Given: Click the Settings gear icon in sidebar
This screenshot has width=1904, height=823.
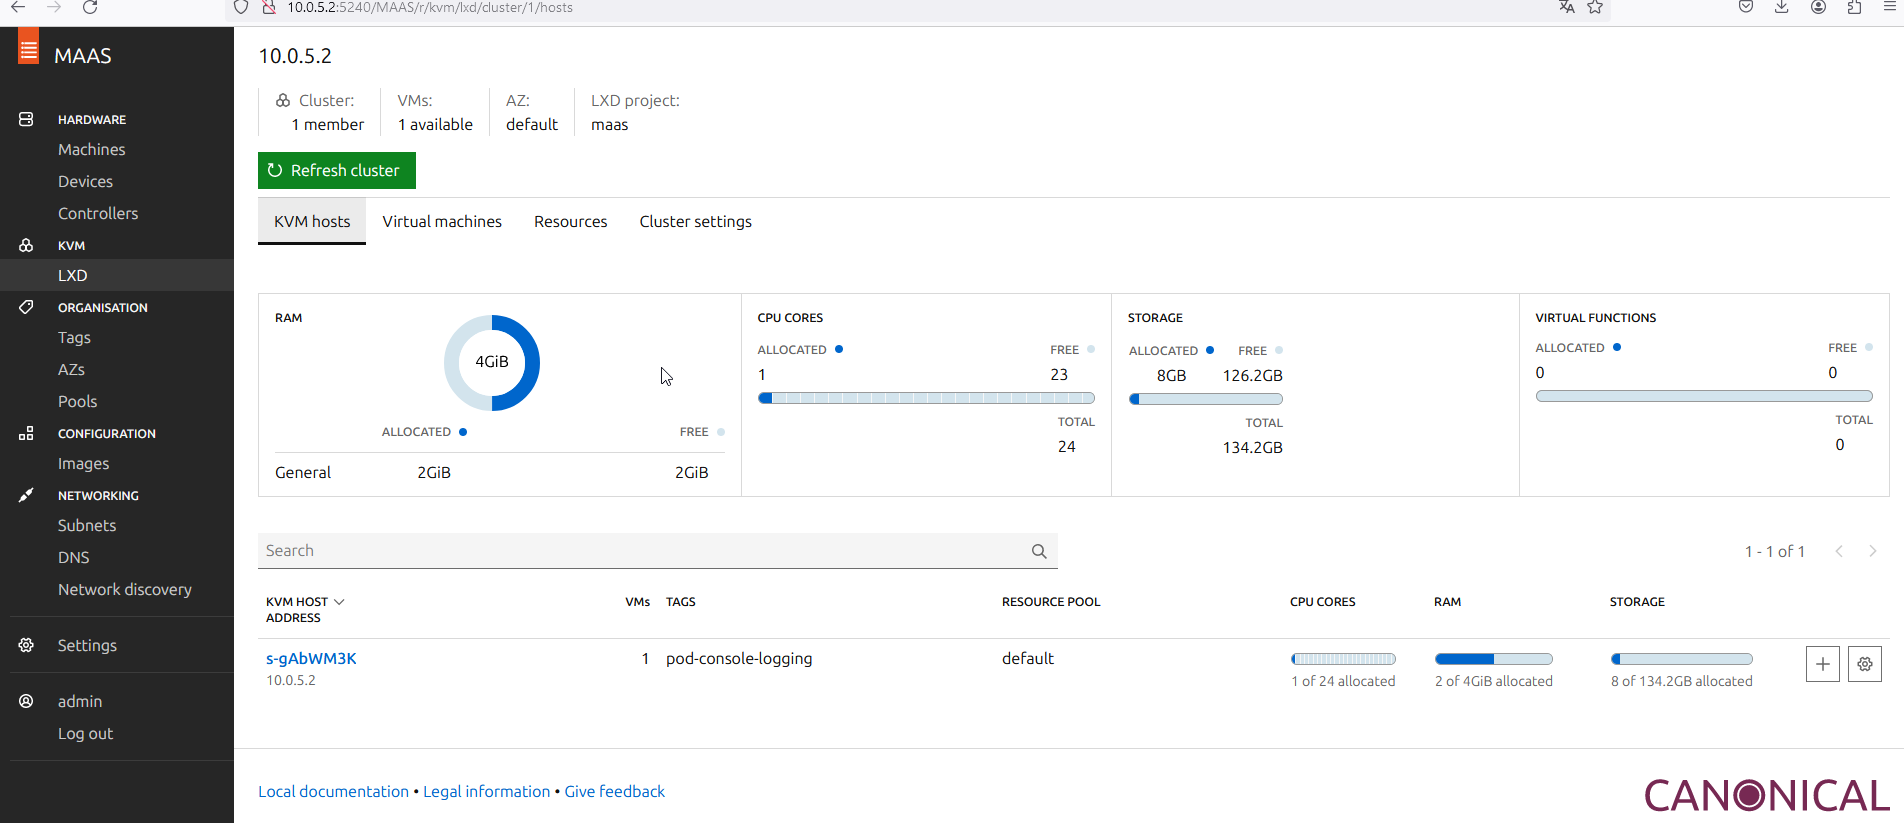Looking at the screenshot, I should click(26, 645).
